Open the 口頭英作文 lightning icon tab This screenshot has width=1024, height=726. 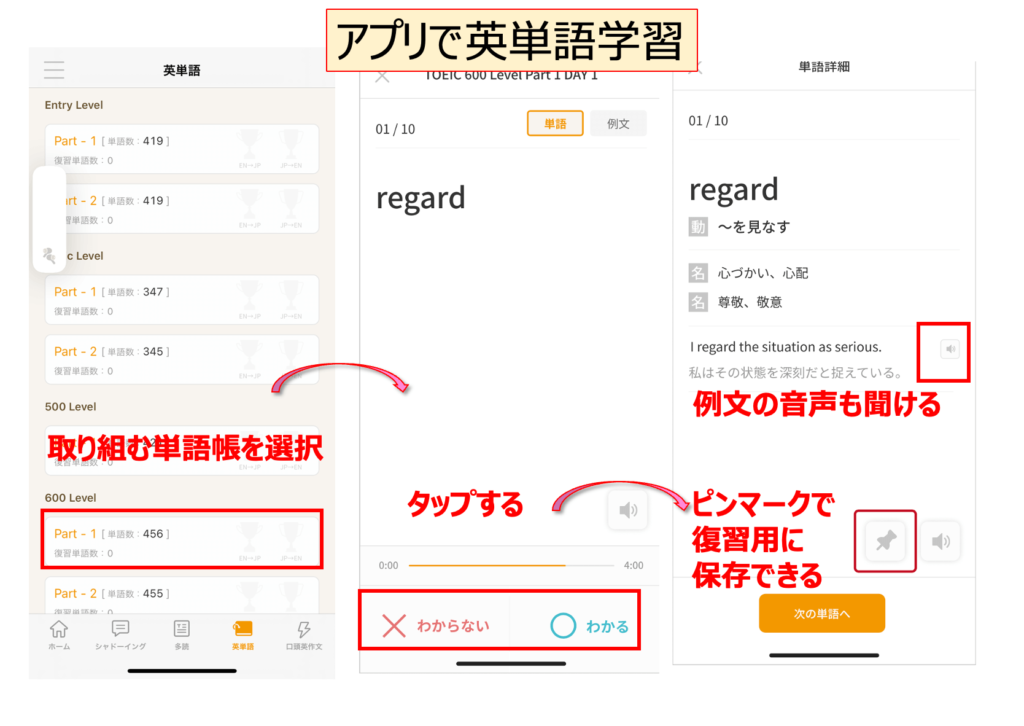point(304,635)
